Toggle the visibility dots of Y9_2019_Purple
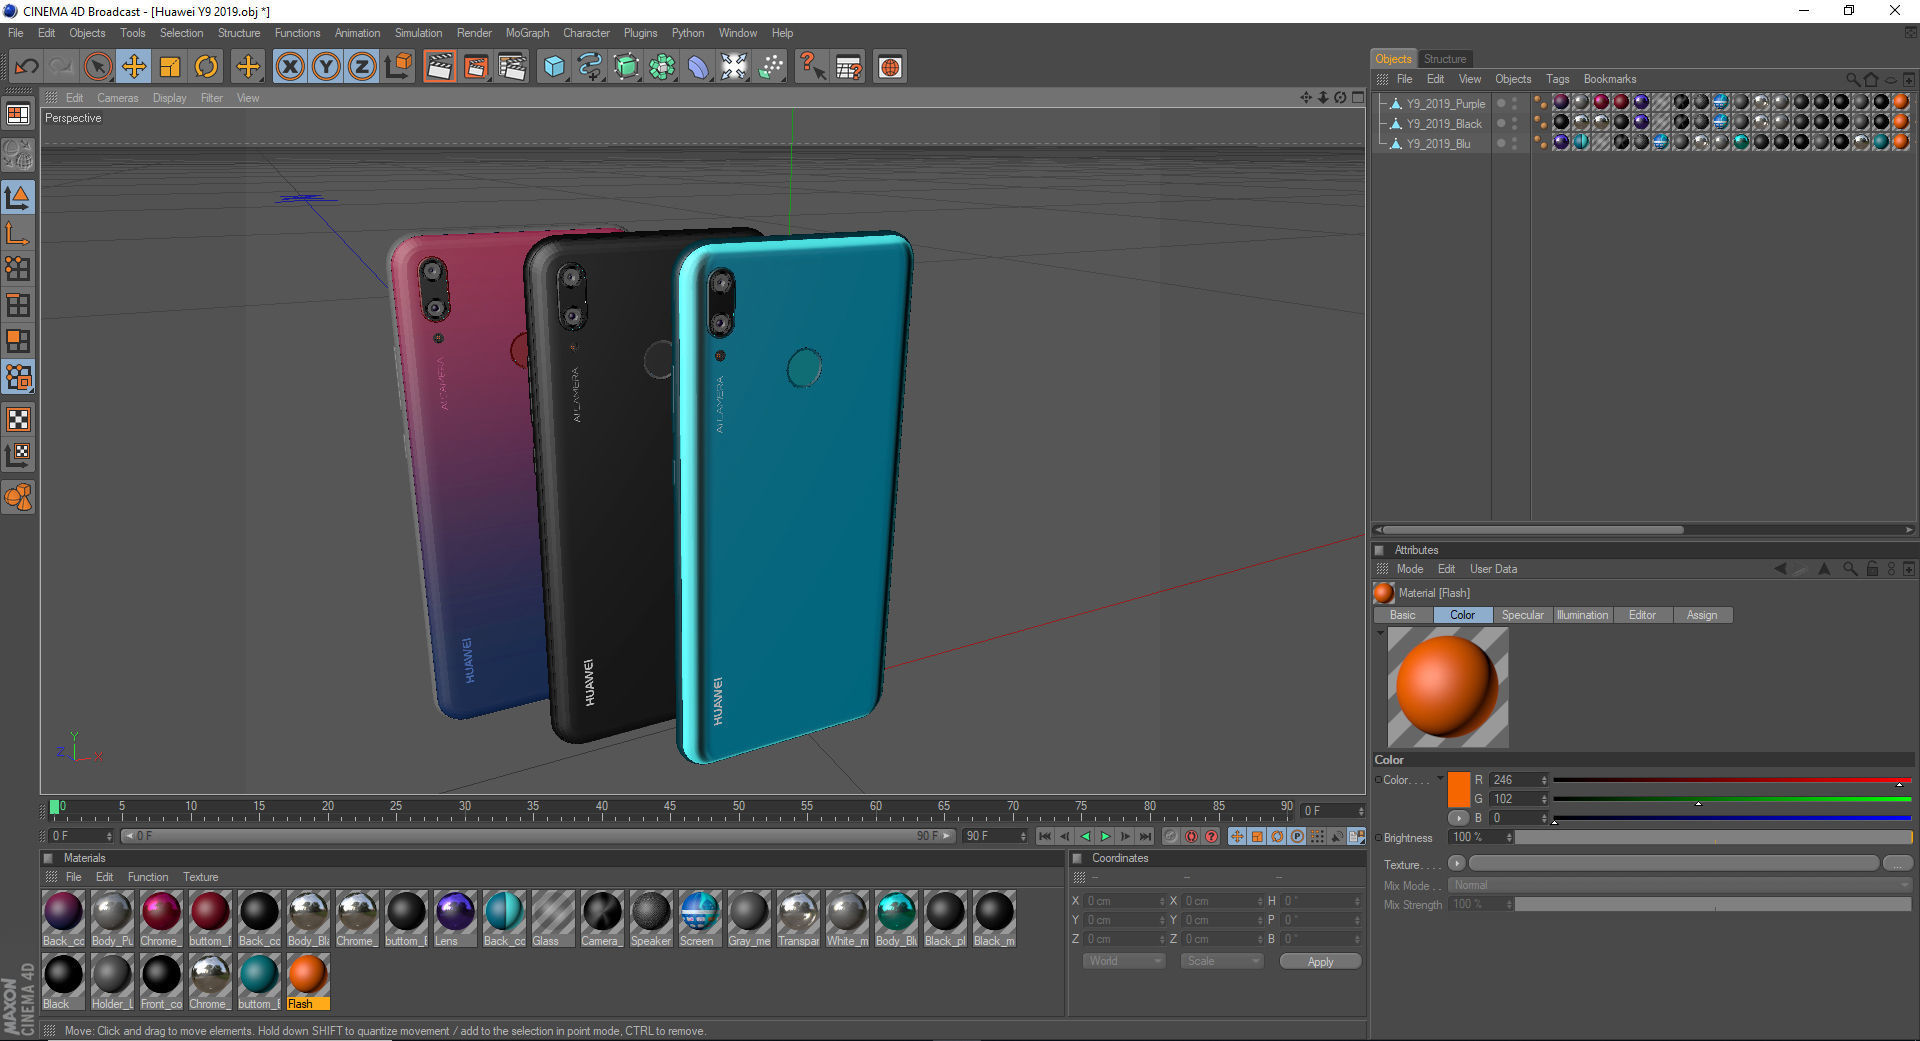The height and width of the screenshot is (1041, 1920). (x=1514, y=104)
